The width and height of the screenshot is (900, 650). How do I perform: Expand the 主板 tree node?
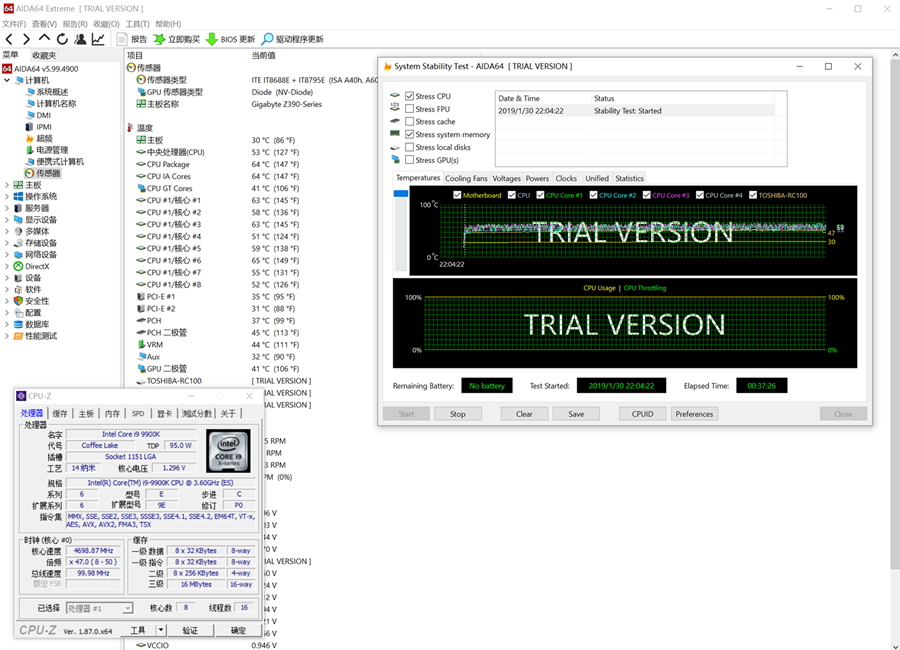(7, 185)
